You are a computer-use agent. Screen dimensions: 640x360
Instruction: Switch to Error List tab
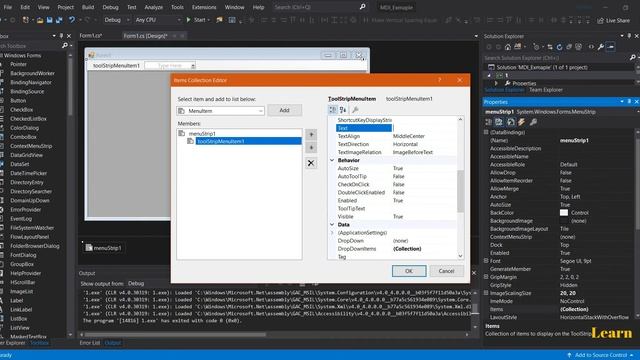click(90, 343)
